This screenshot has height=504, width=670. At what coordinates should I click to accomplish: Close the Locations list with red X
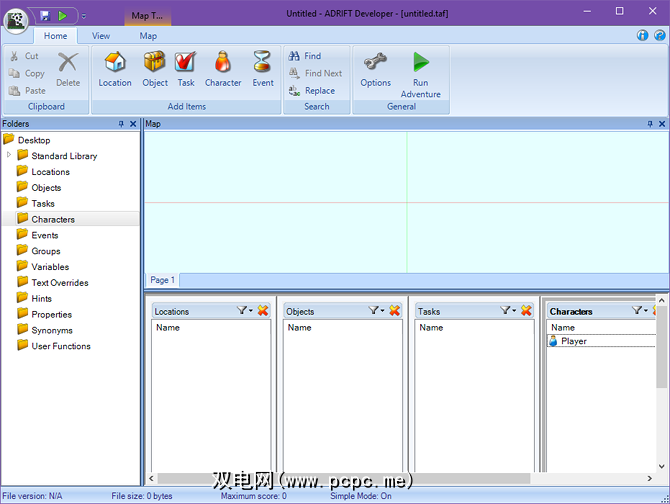[263, 311]
